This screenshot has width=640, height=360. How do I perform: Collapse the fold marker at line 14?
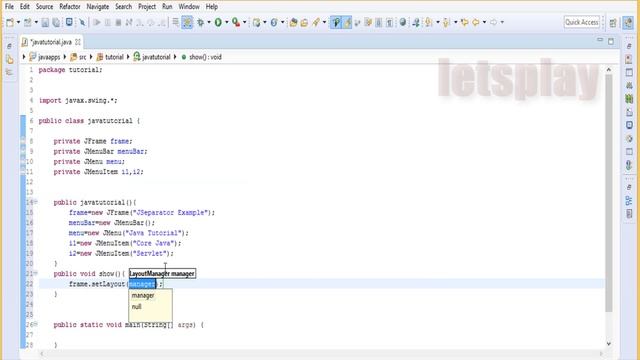36,202
